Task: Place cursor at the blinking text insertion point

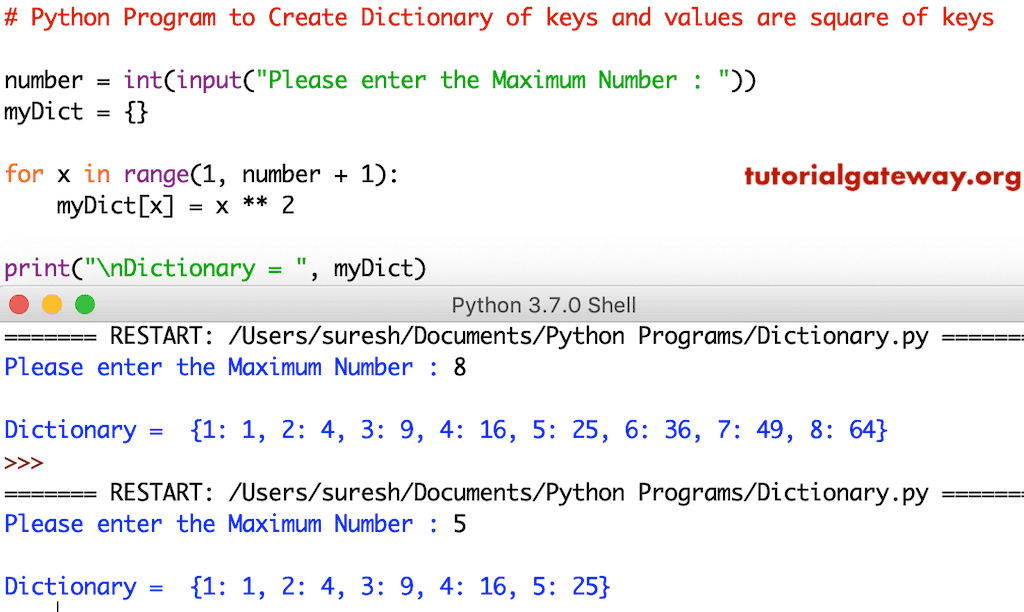Action: pos(57,606)
